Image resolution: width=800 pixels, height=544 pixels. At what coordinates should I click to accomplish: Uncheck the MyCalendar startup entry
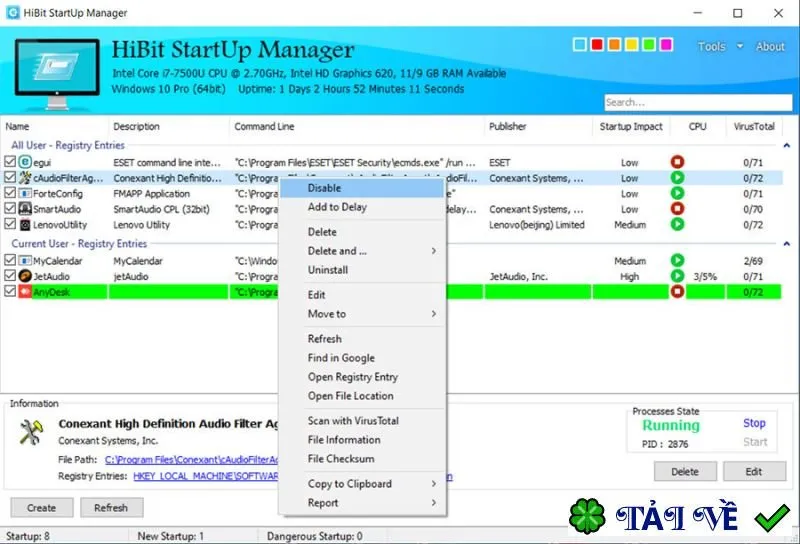(x=10, y=260)
